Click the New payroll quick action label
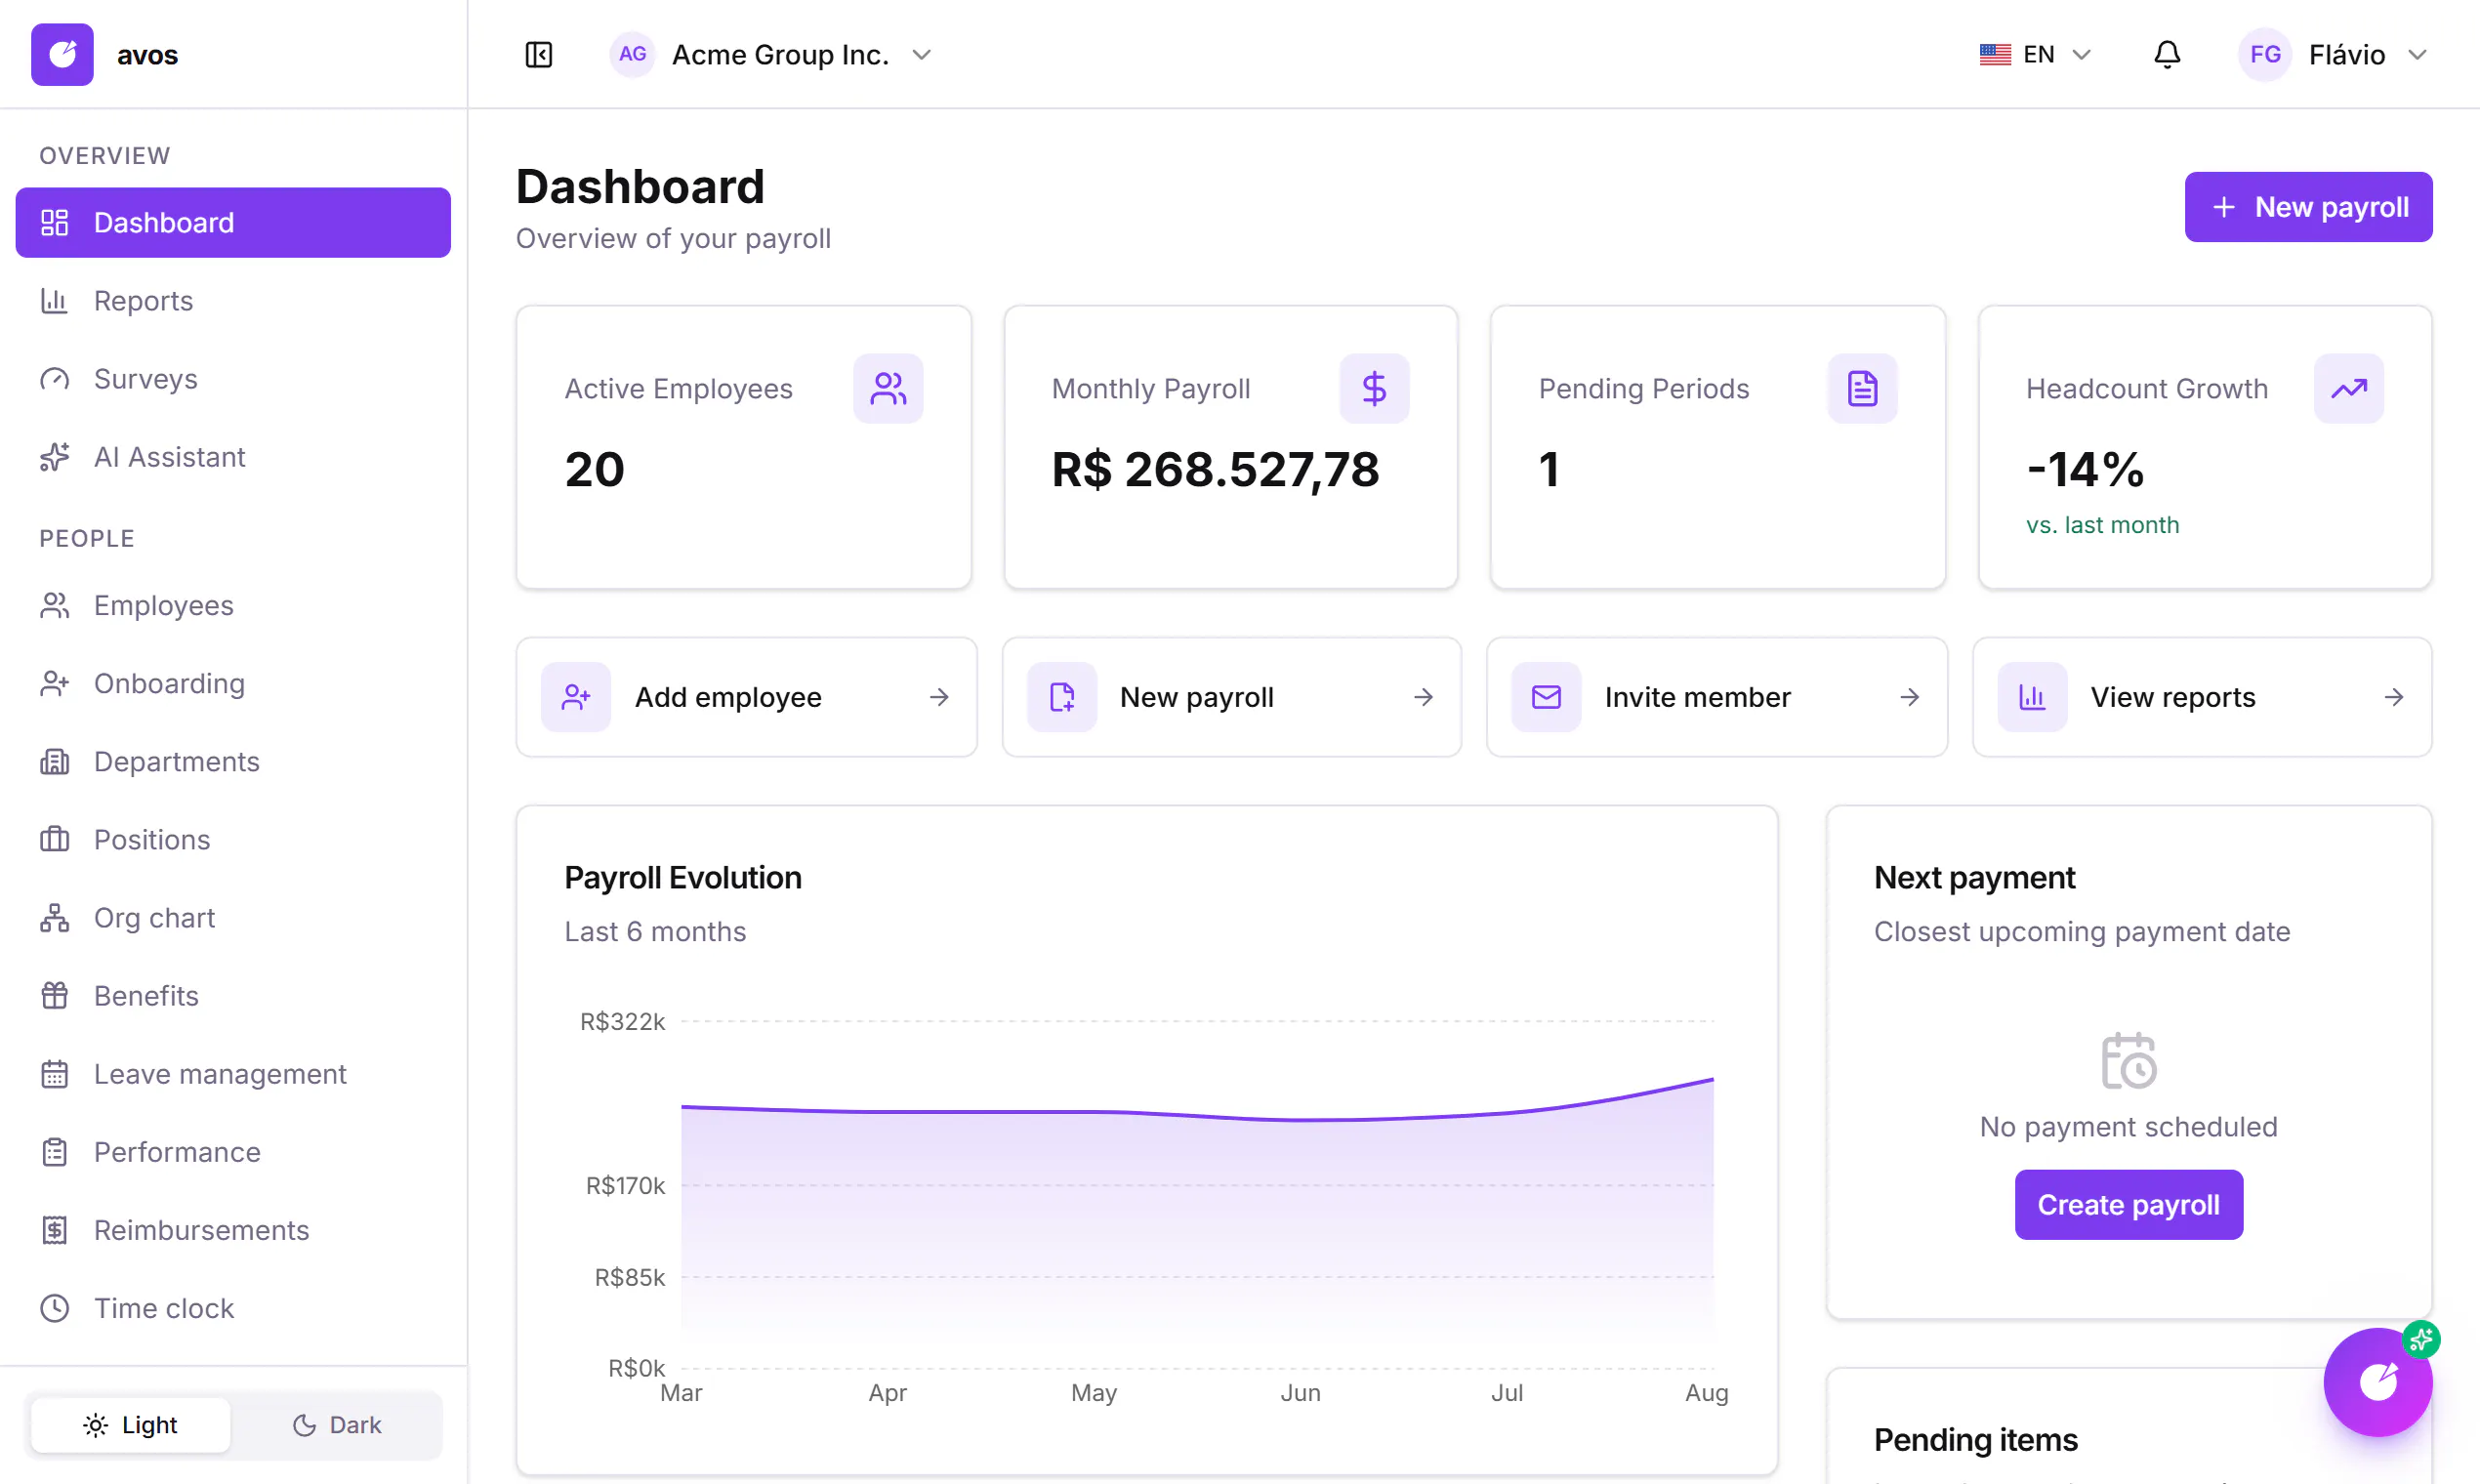Viewport: 2480px width, 1484px height. (1196, 697)
